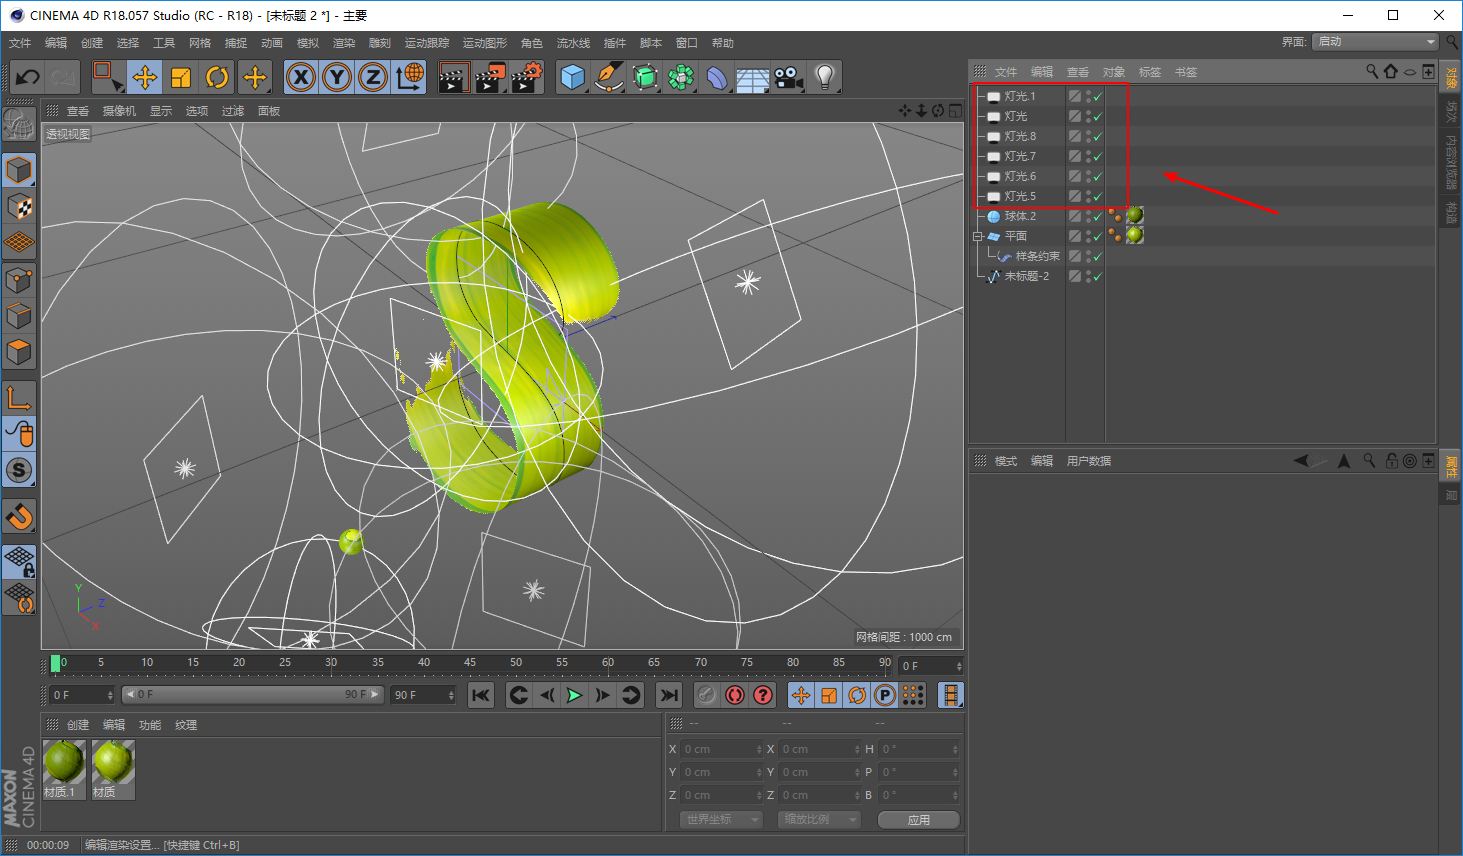Add a camera object

789,77
